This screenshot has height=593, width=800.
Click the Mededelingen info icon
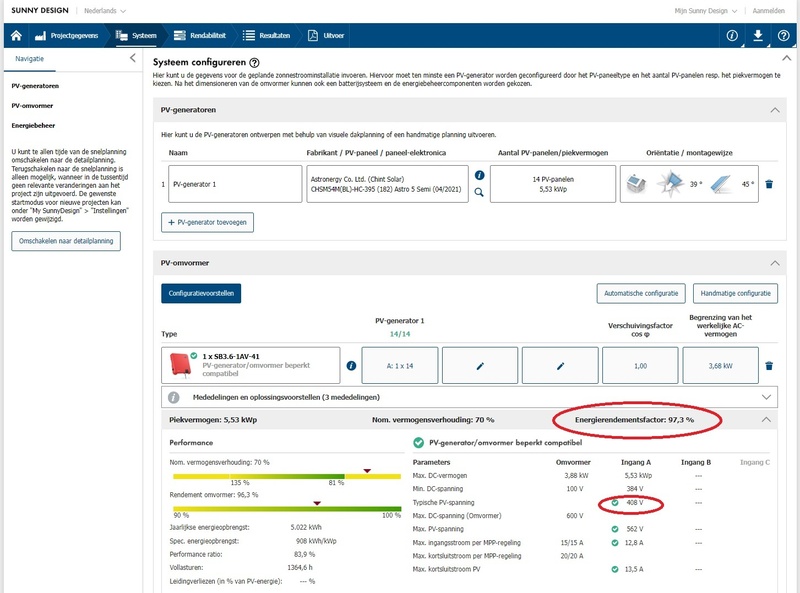click(x=173, y=397)
